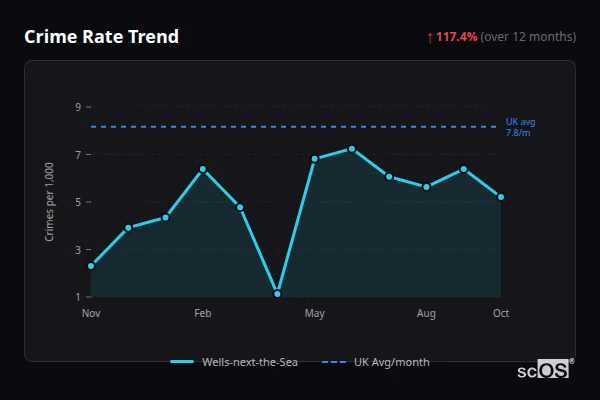Click the y-axis value 5
600x400 pixels.
coord(78,202)
